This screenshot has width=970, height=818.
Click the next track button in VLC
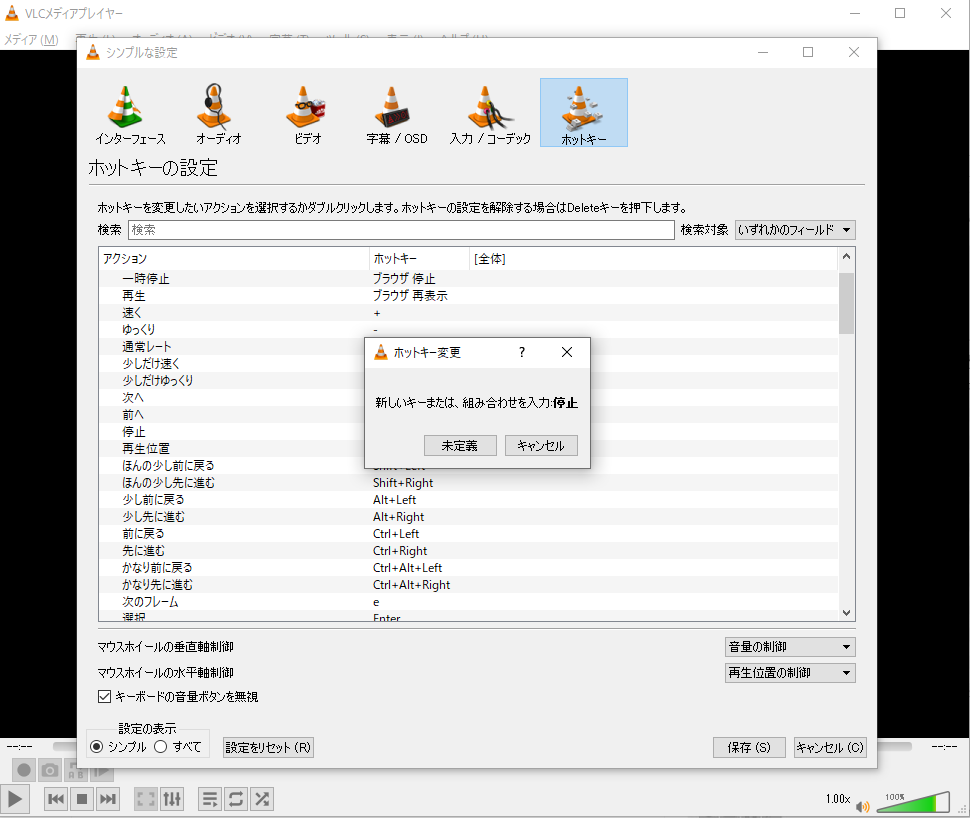(x=108, y=799)
